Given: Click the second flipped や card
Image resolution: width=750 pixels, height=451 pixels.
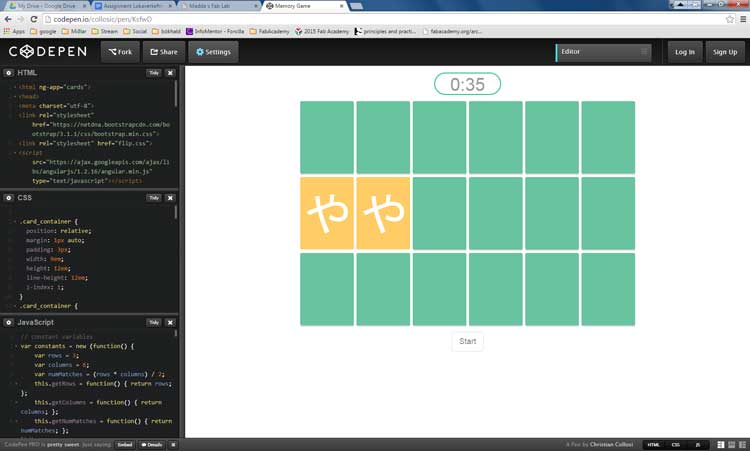Looking at the screenshot, I should tap(383, 213).
